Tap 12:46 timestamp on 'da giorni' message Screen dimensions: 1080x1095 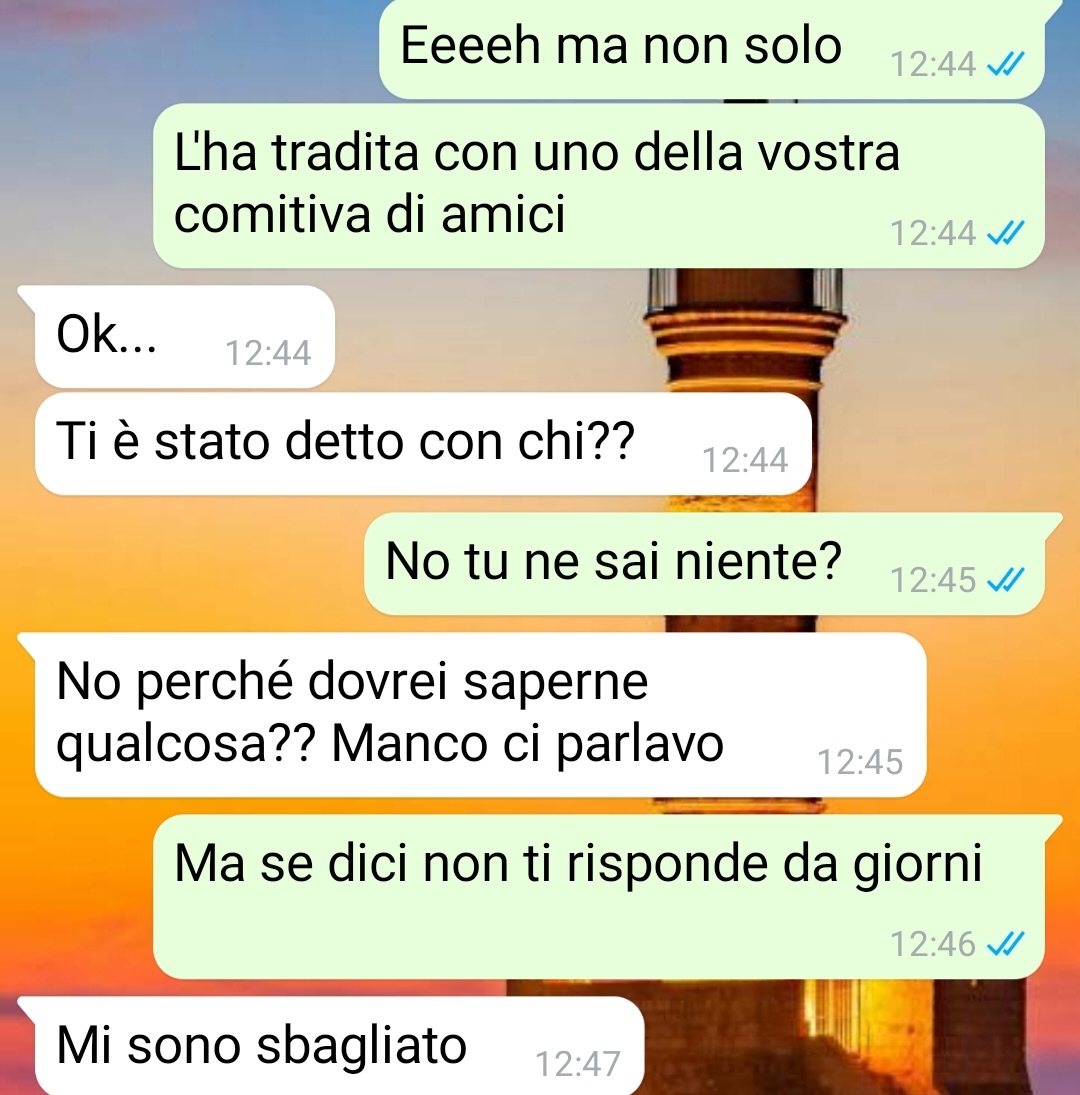[x=933, y=944]
